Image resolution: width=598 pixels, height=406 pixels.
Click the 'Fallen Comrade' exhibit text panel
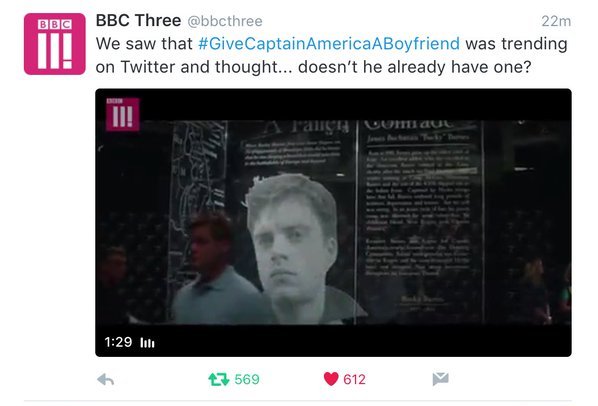point(420,222)
